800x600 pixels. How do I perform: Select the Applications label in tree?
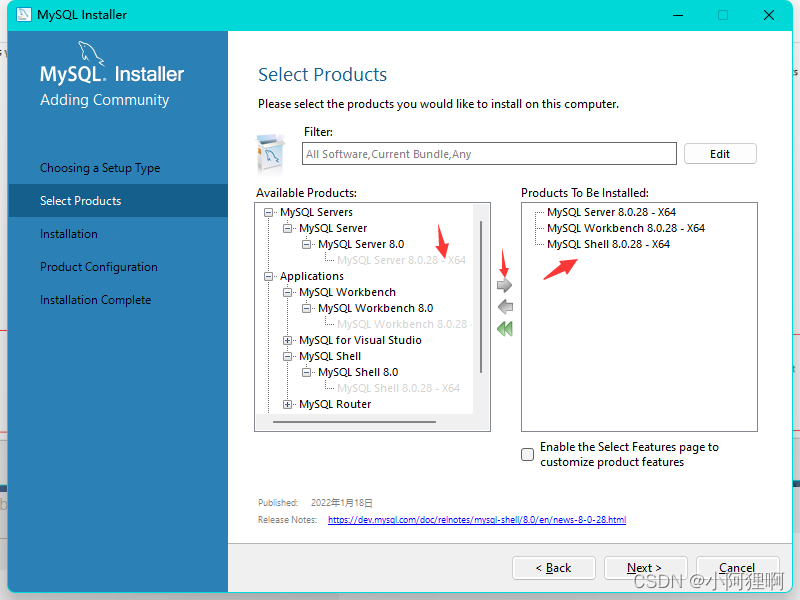pyautogui.click(x=312, y=276)
